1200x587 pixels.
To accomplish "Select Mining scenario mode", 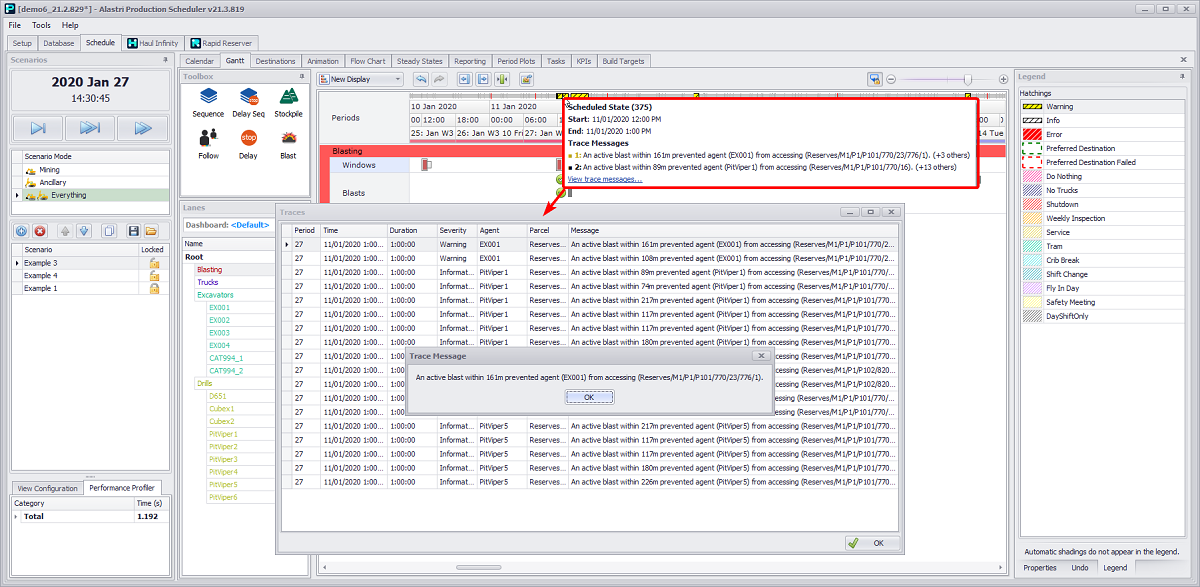I will 88,170.
